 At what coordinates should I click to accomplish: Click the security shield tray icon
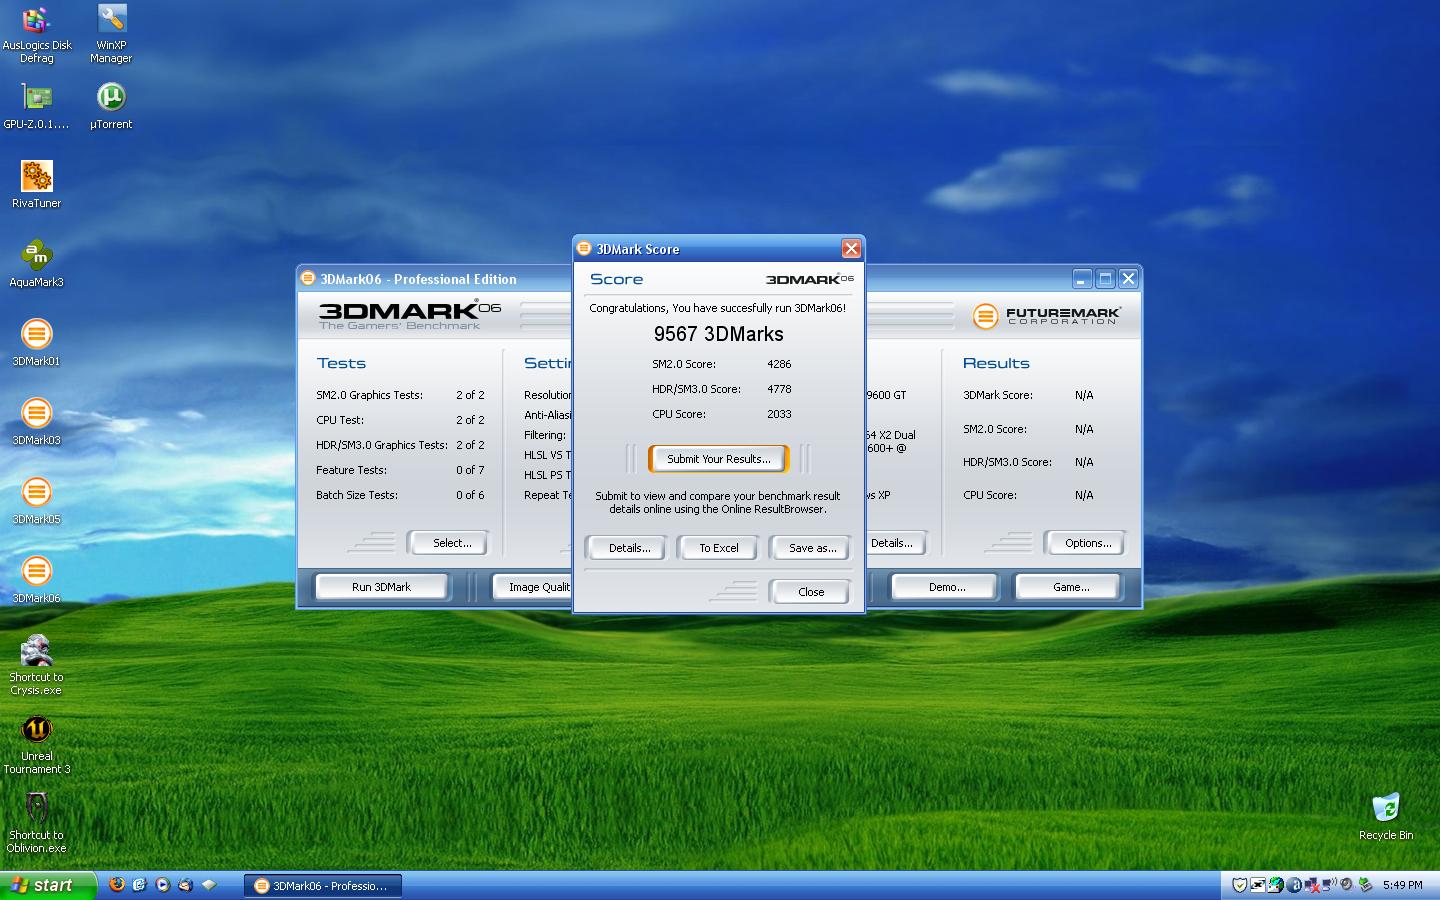click(x=1240, y=884)
